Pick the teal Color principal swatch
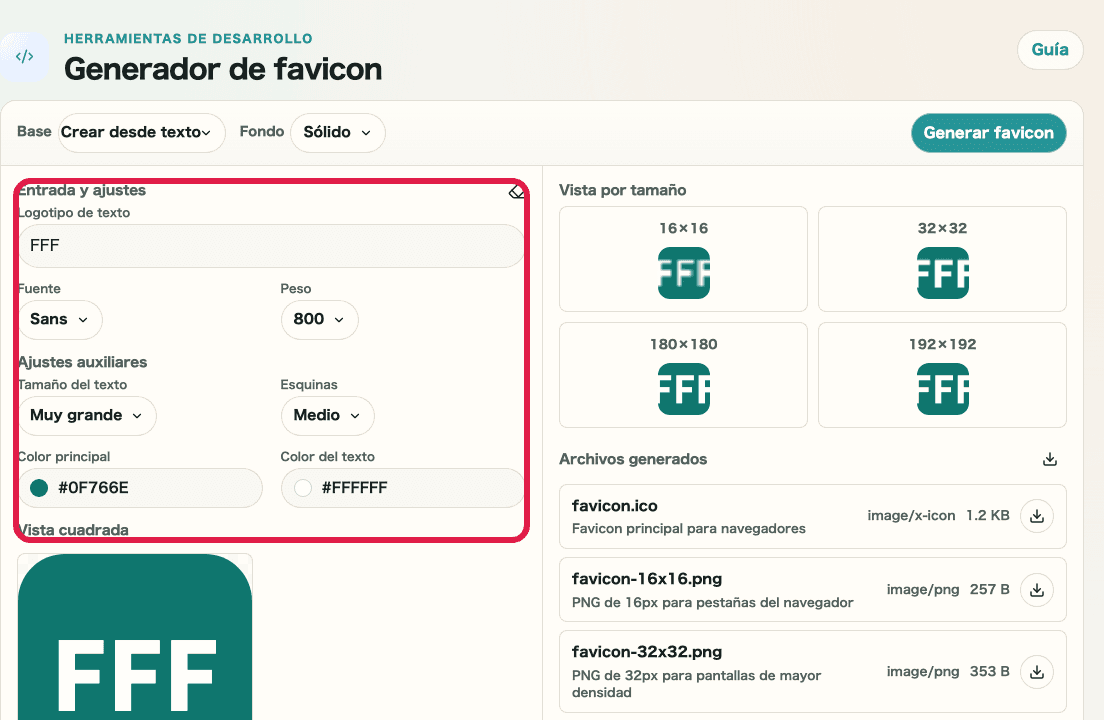The image size is (1104, 720). click(39, 488)
